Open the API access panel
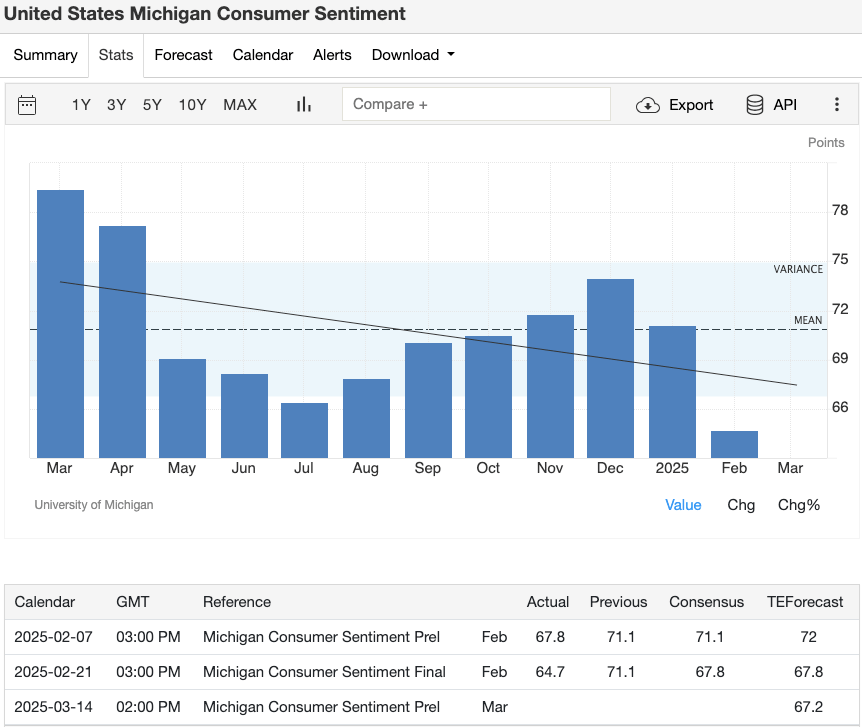Screen dimensions: 862x727 (770, 104)
